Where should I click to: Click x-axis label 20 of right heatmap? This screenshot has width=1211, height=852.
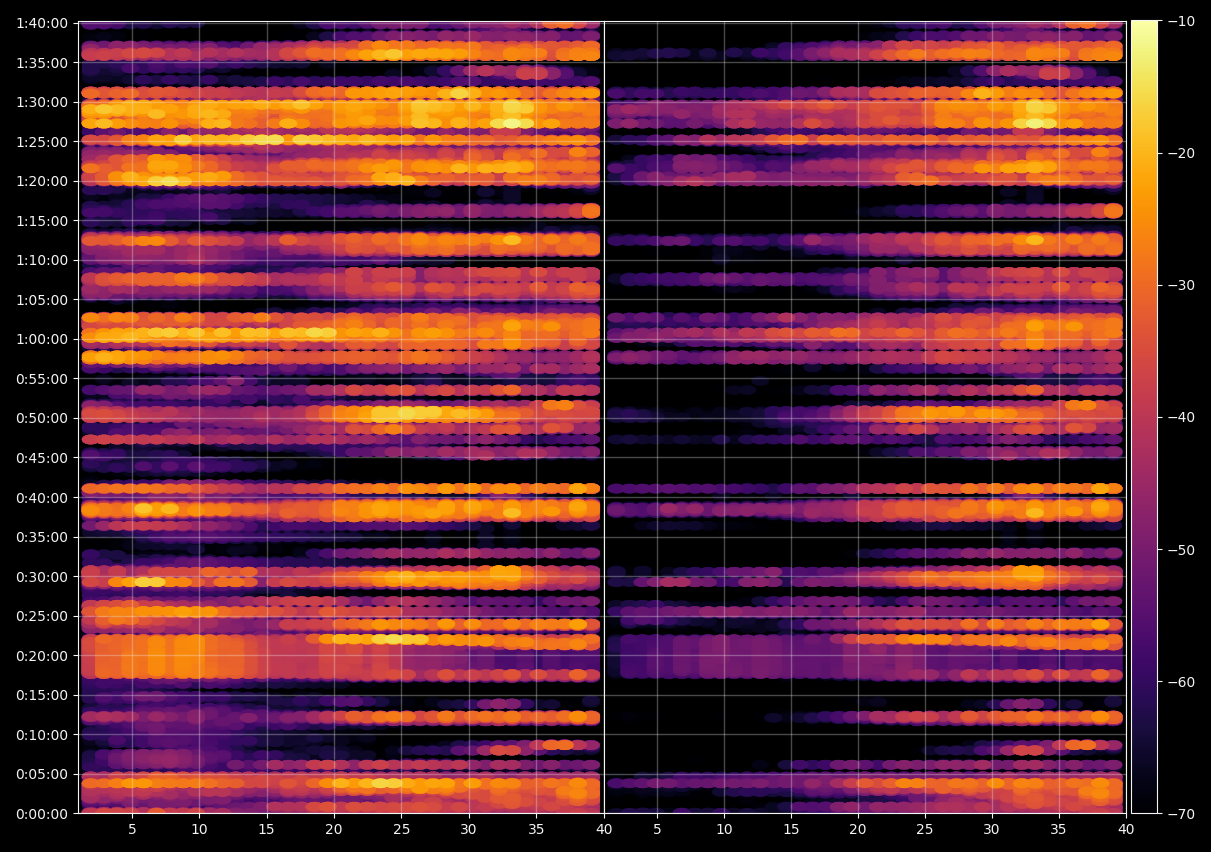pos(858,830)
